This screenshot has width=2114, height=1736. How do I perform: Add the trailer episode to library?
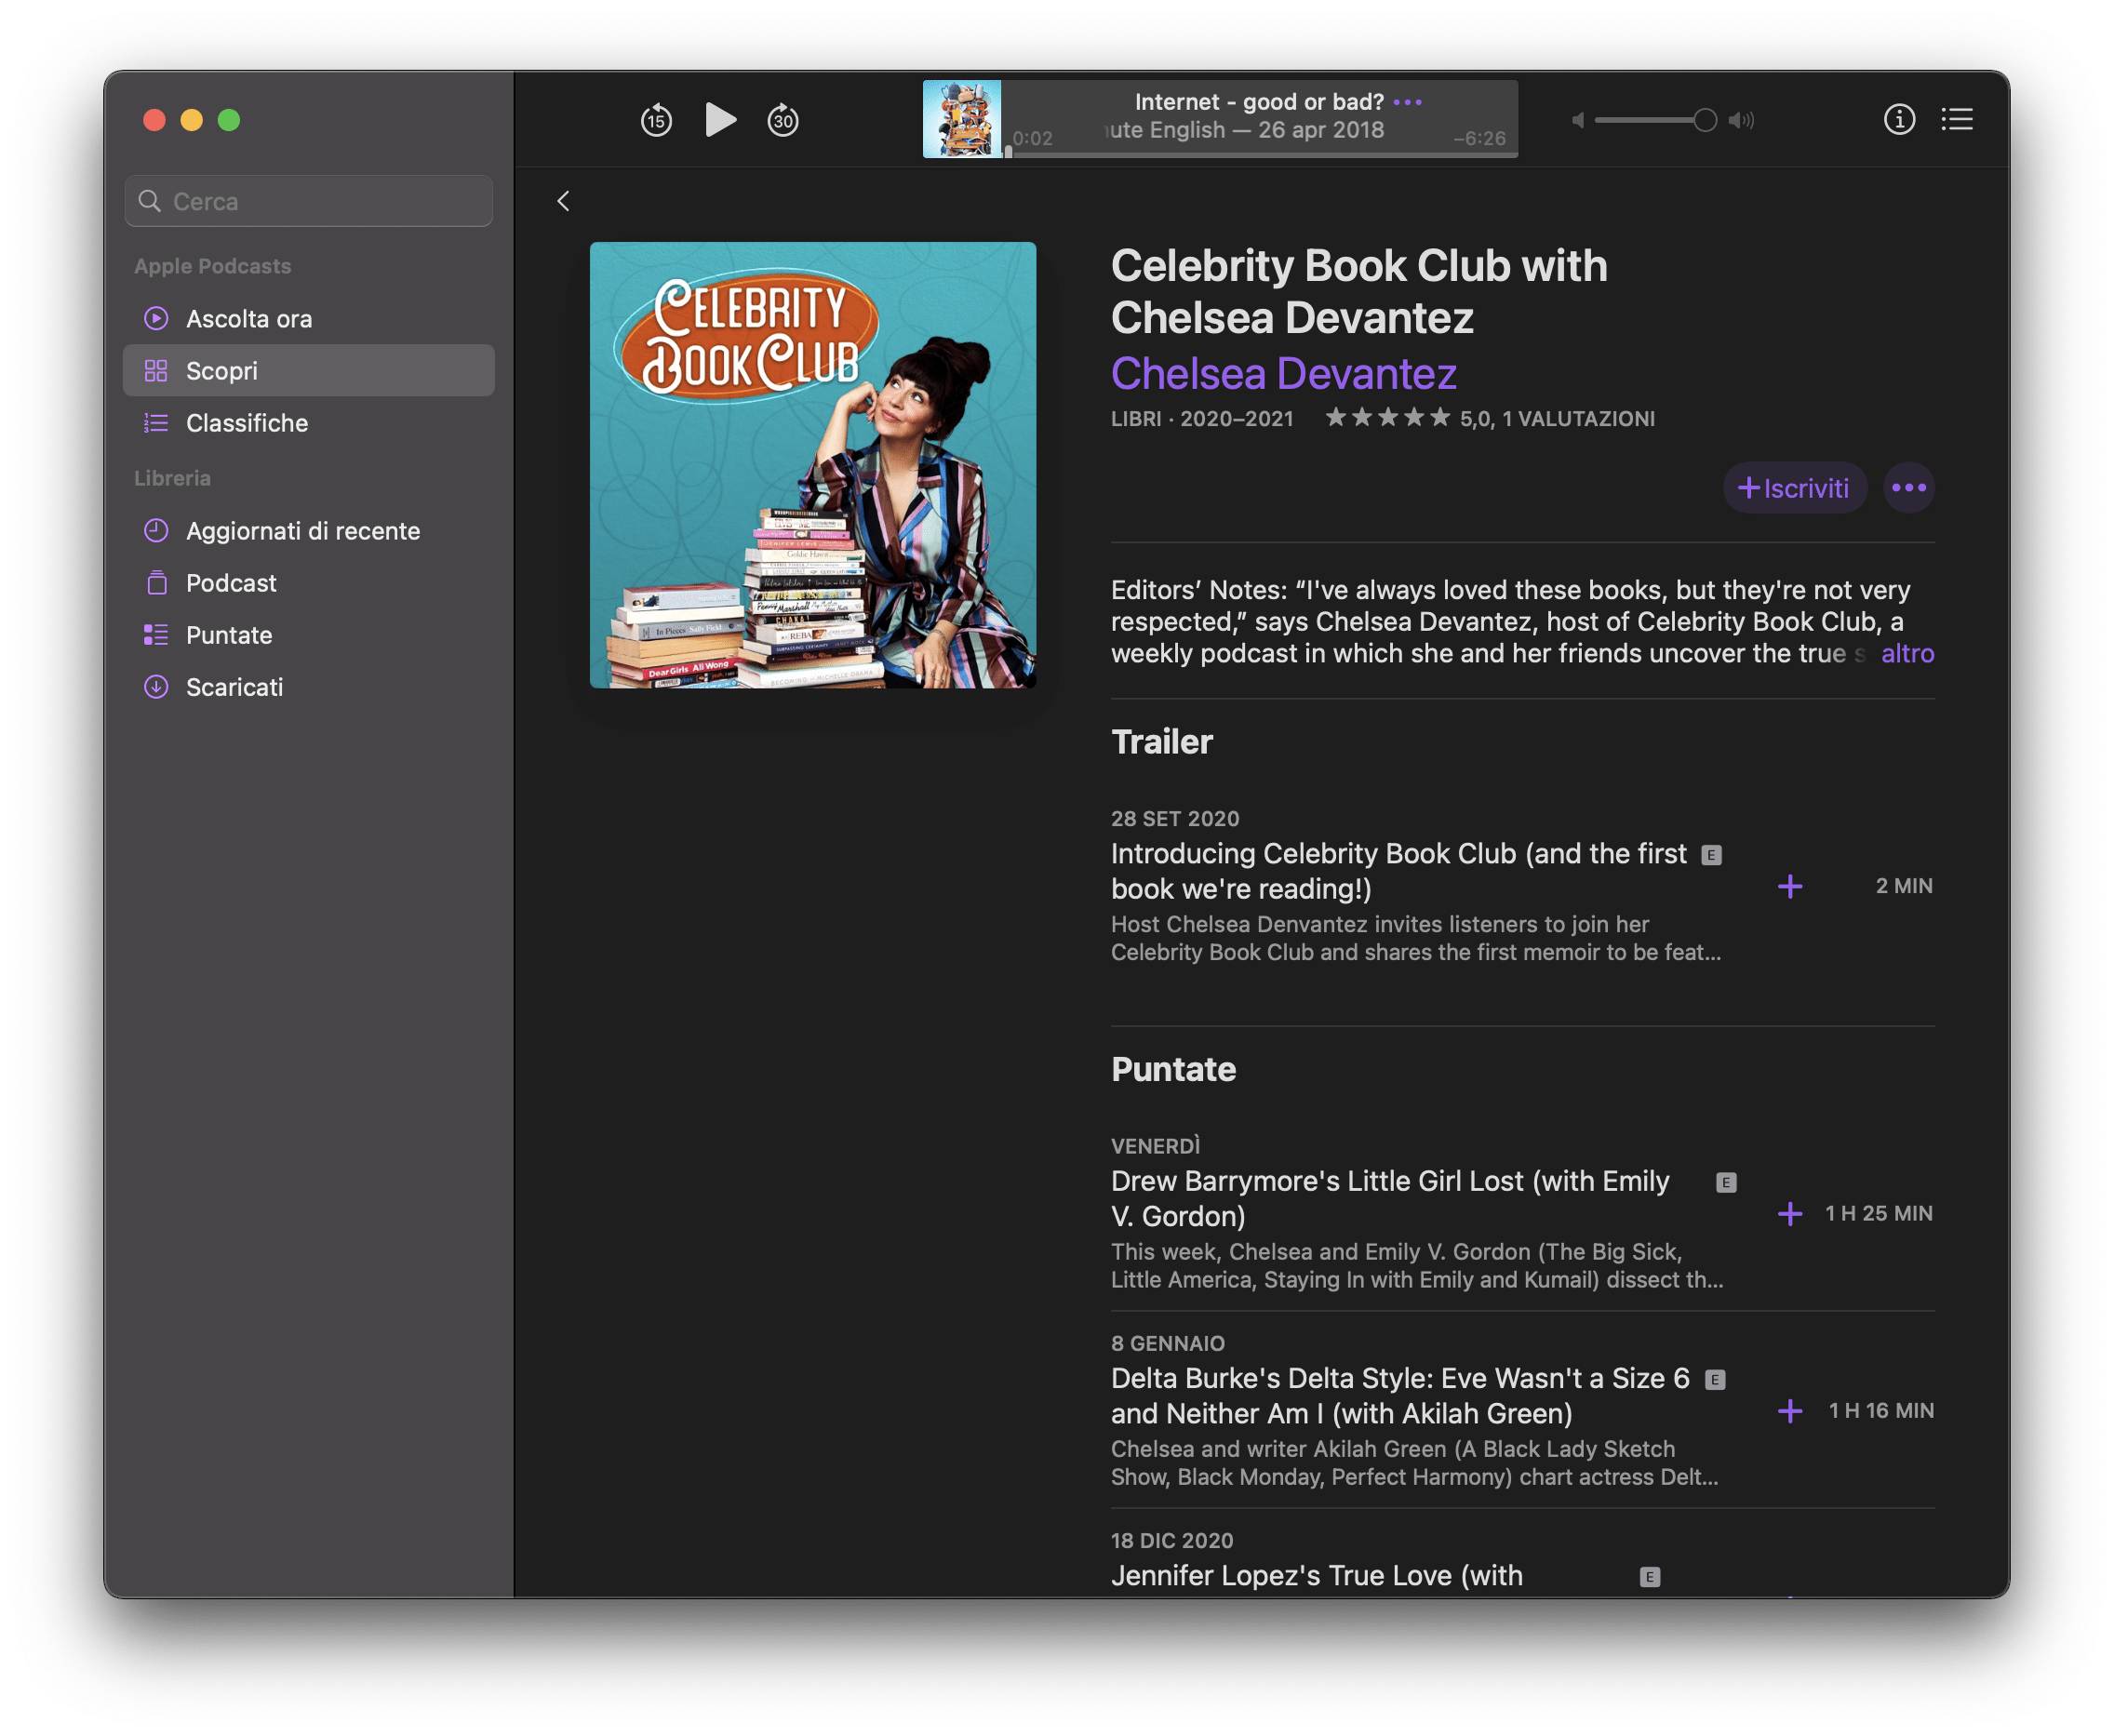click(1790, 887)
